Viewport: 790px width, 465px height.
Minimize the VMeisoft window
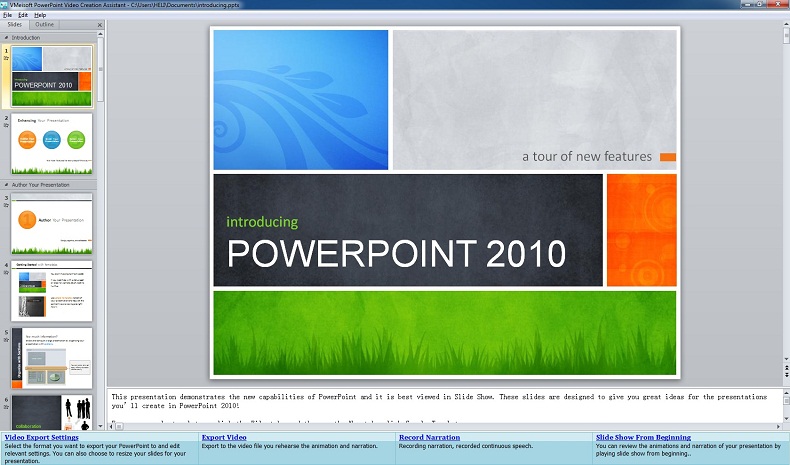tap(747, 4)
